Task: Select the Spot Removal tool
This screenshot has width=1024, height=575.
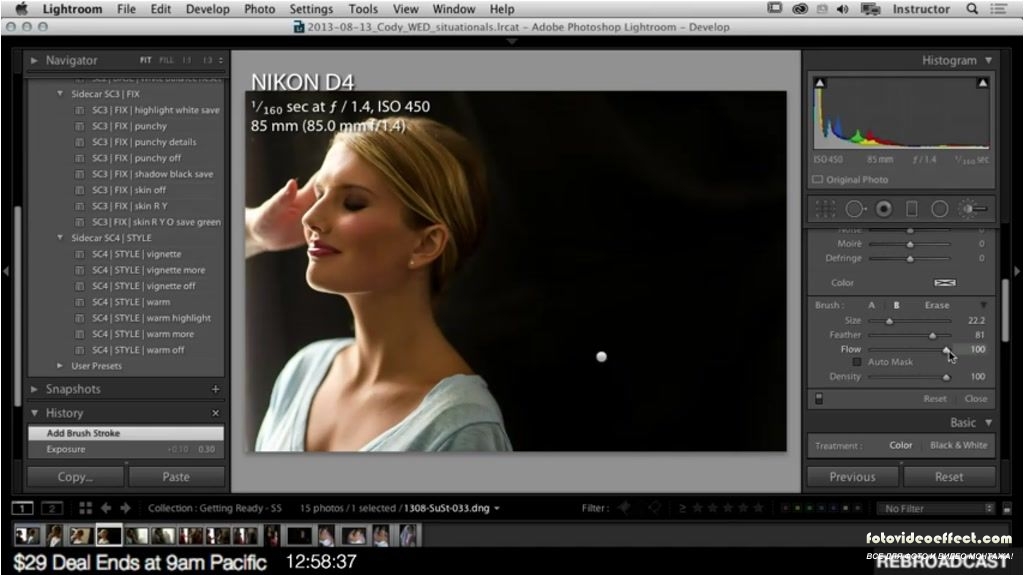Action: pyautogui.click(x=855, y=209)
